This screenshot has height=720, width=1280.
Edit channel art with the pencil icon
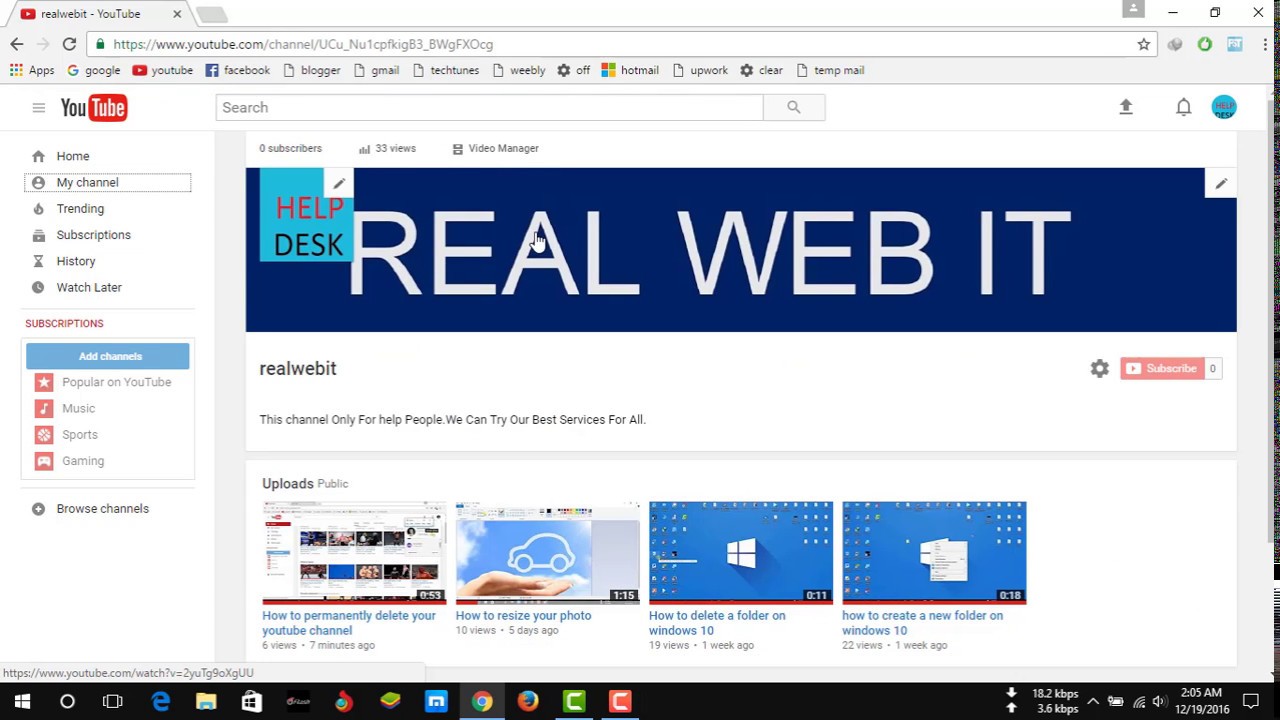point(1221,183)
